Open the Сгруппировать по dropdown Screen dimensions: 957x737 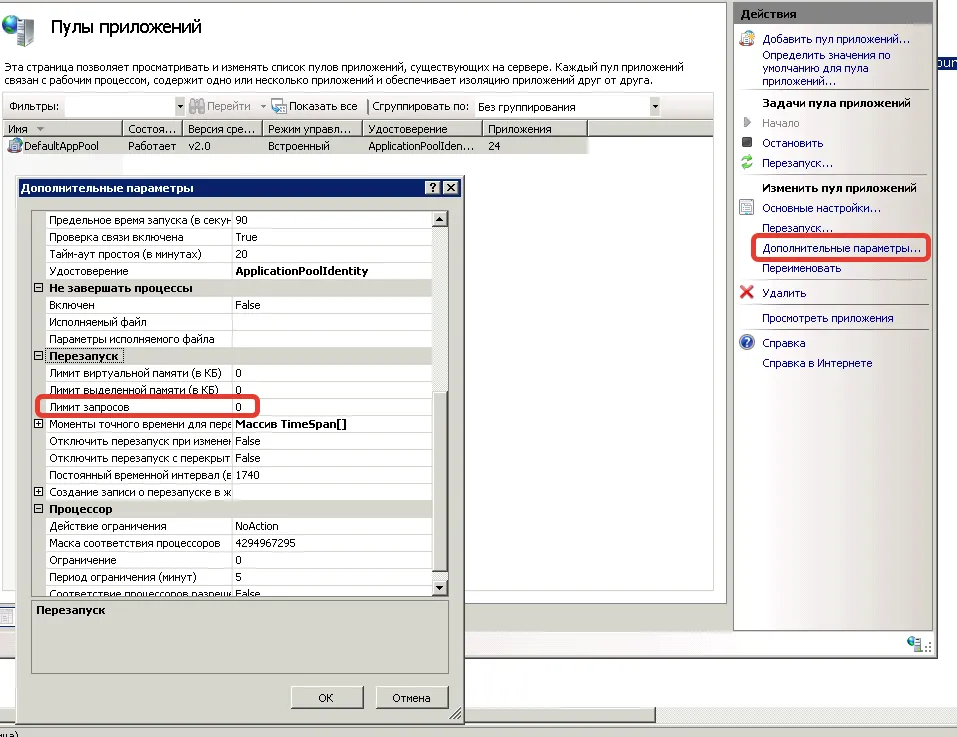pyautogui.click(x=655, y=106)
